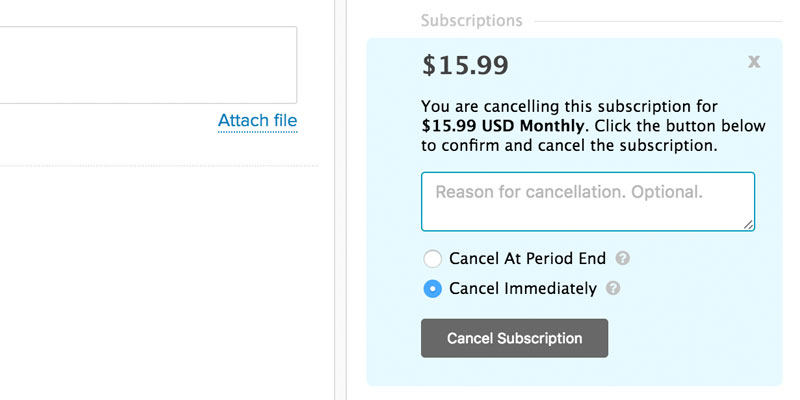Select the Cancel Immediately radio button
Image resolution: width=800 pixels, height=400 pixels.
[433, 289]
